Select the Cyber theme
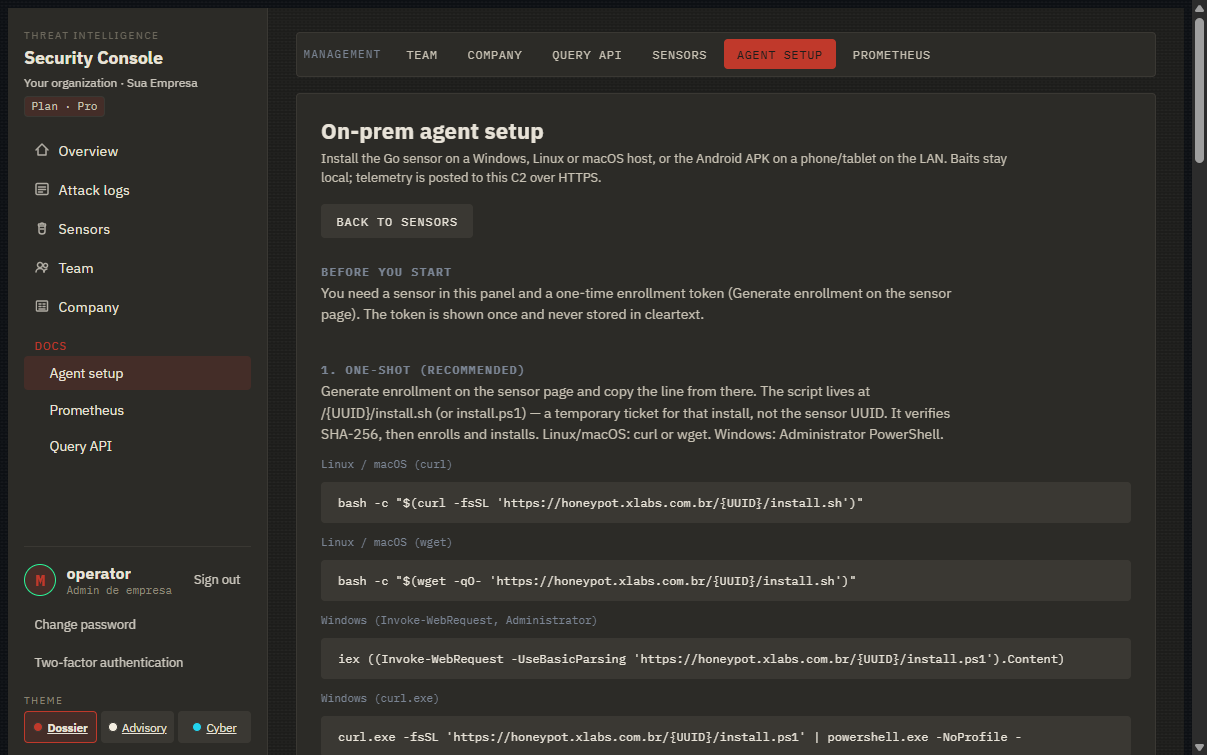The image size is (1207, 755). tap(215, 727)
